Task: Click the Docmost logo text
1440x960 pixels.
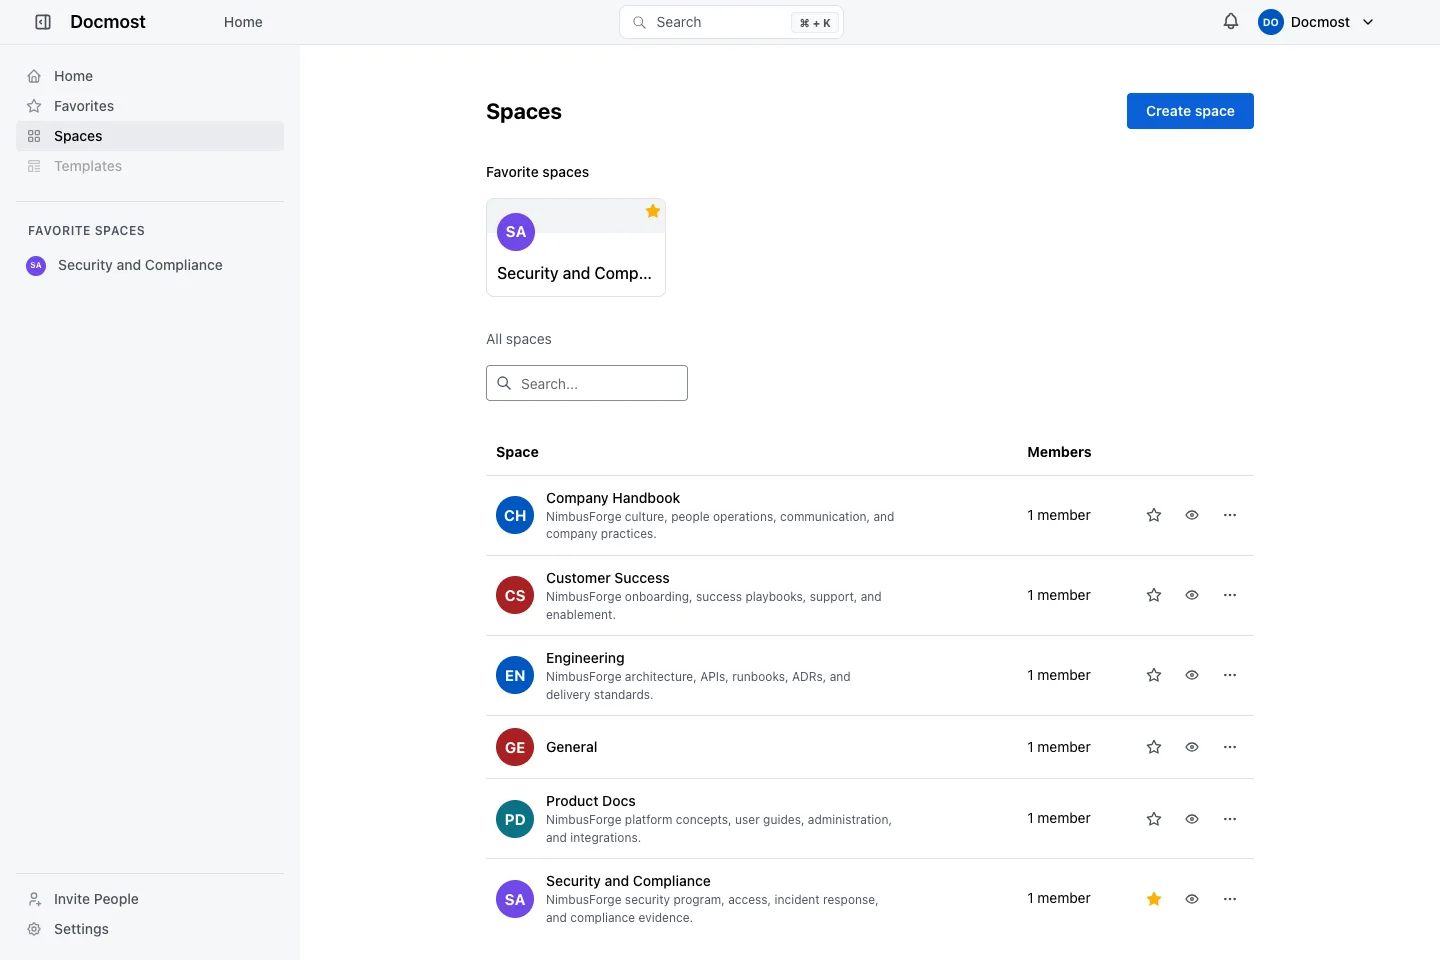Action: point(108,22)
